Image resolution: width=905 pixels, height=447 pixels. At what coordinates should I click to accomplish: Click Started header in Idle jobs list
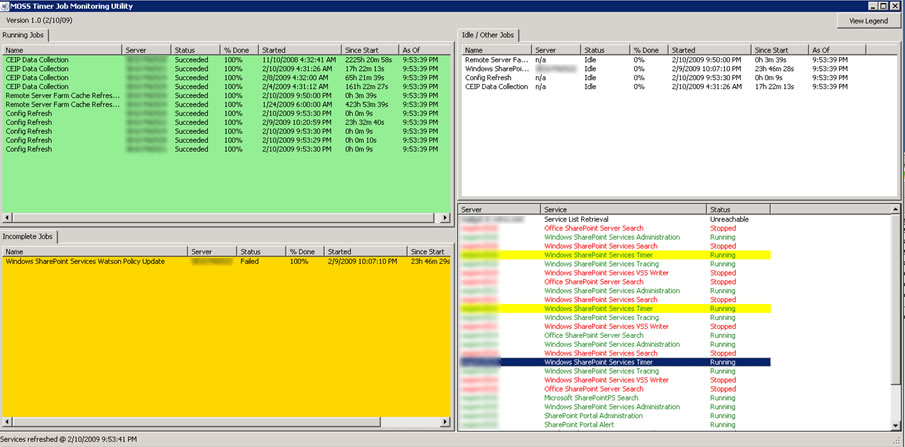(709, 50)
